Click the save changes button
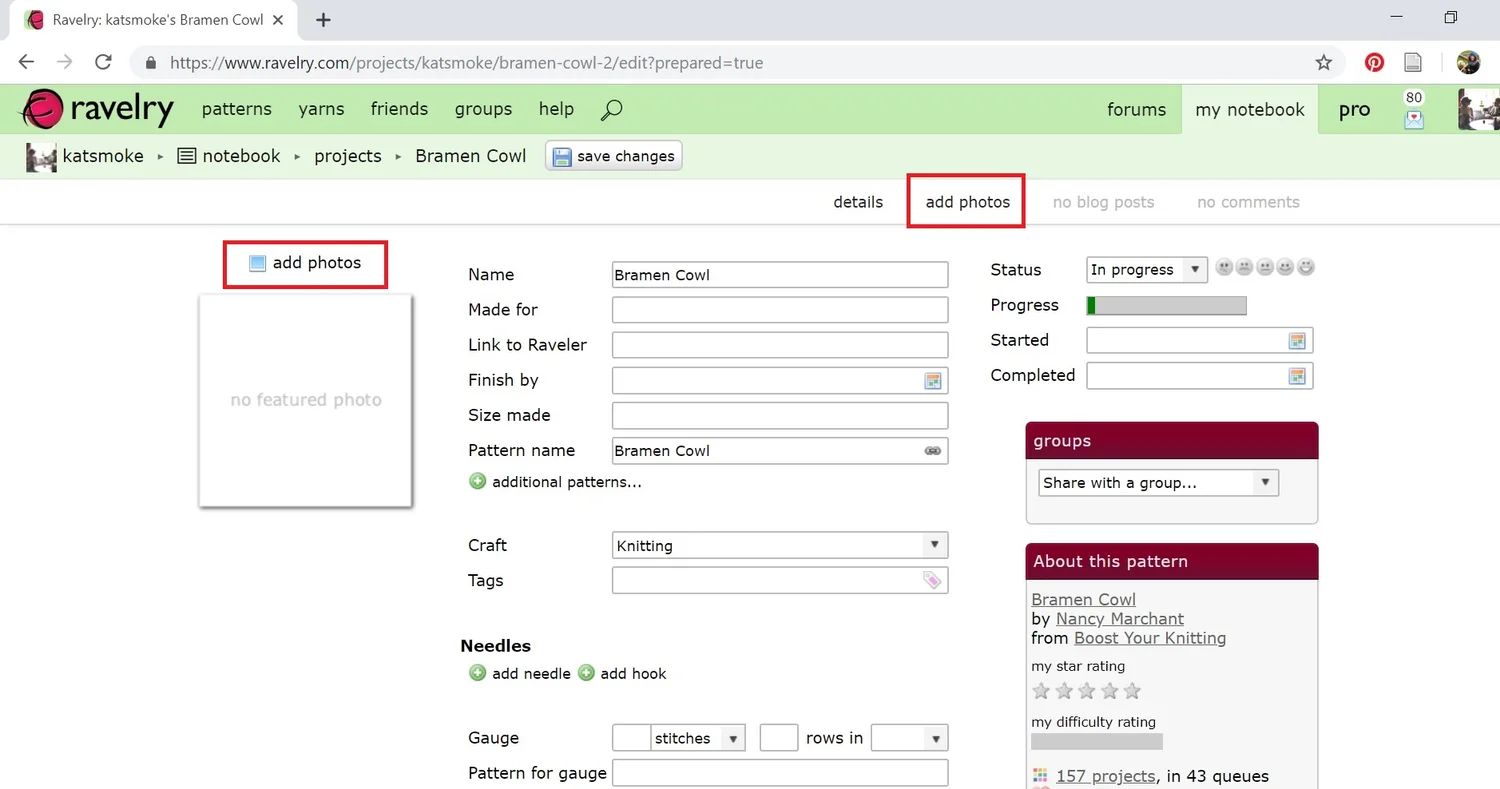 pos(614,156)
